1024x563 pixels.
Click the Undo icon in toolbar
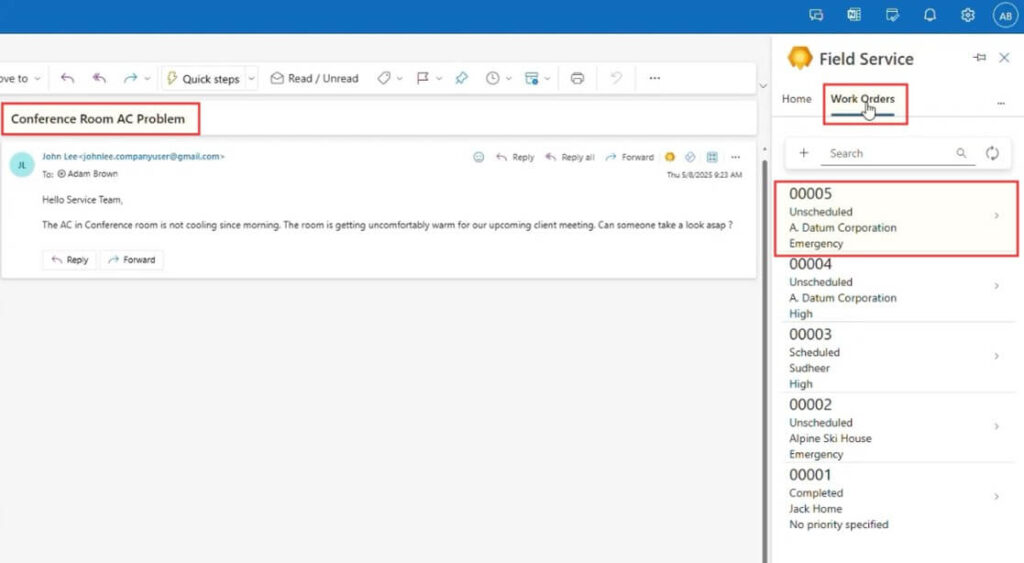[616, 78]
